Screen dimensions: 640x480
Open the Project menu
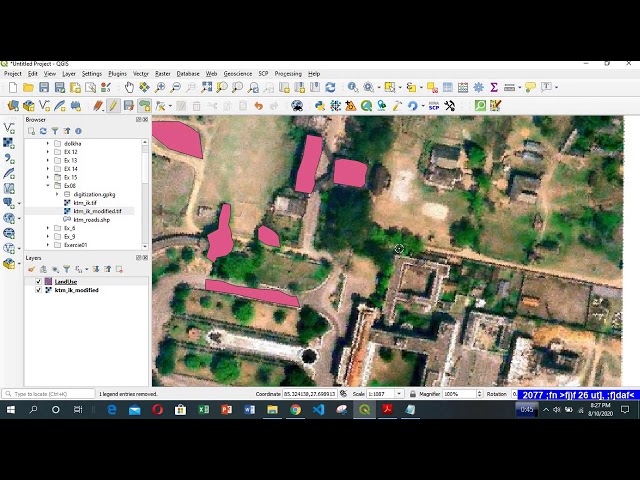[x=12, y=74]
